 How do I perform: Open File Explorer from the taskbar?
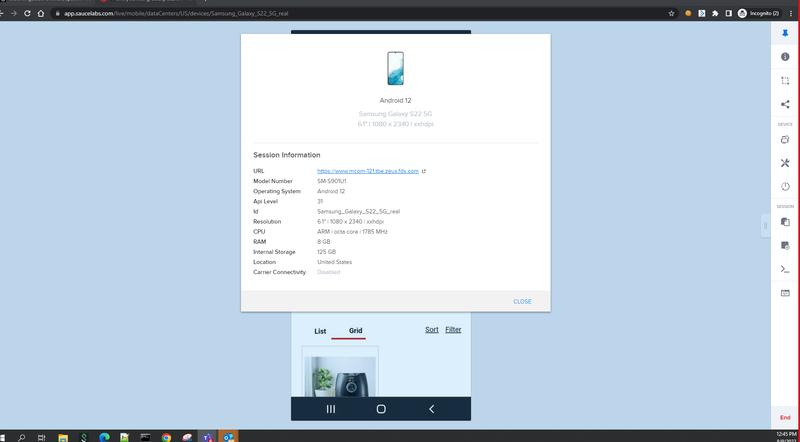(x=63, y=437)
